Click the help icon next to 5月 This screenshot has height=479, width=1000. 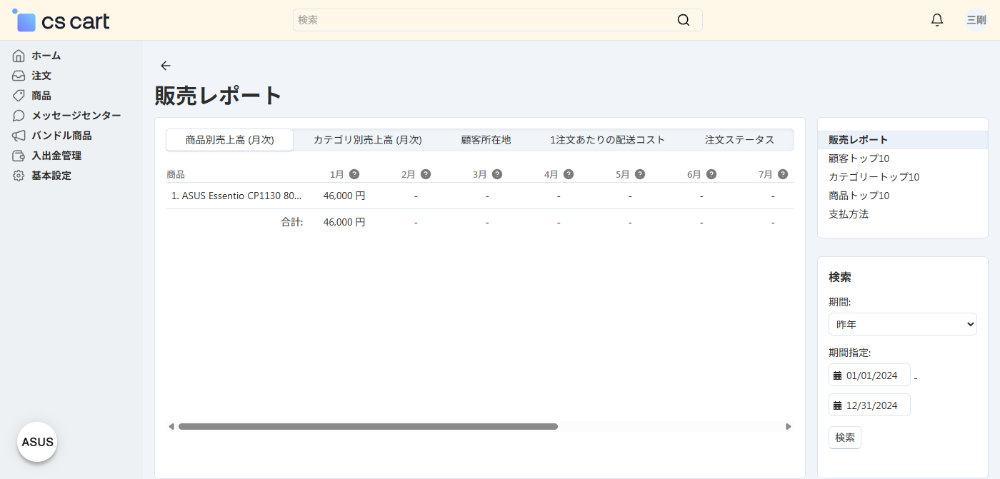[640, 174]
